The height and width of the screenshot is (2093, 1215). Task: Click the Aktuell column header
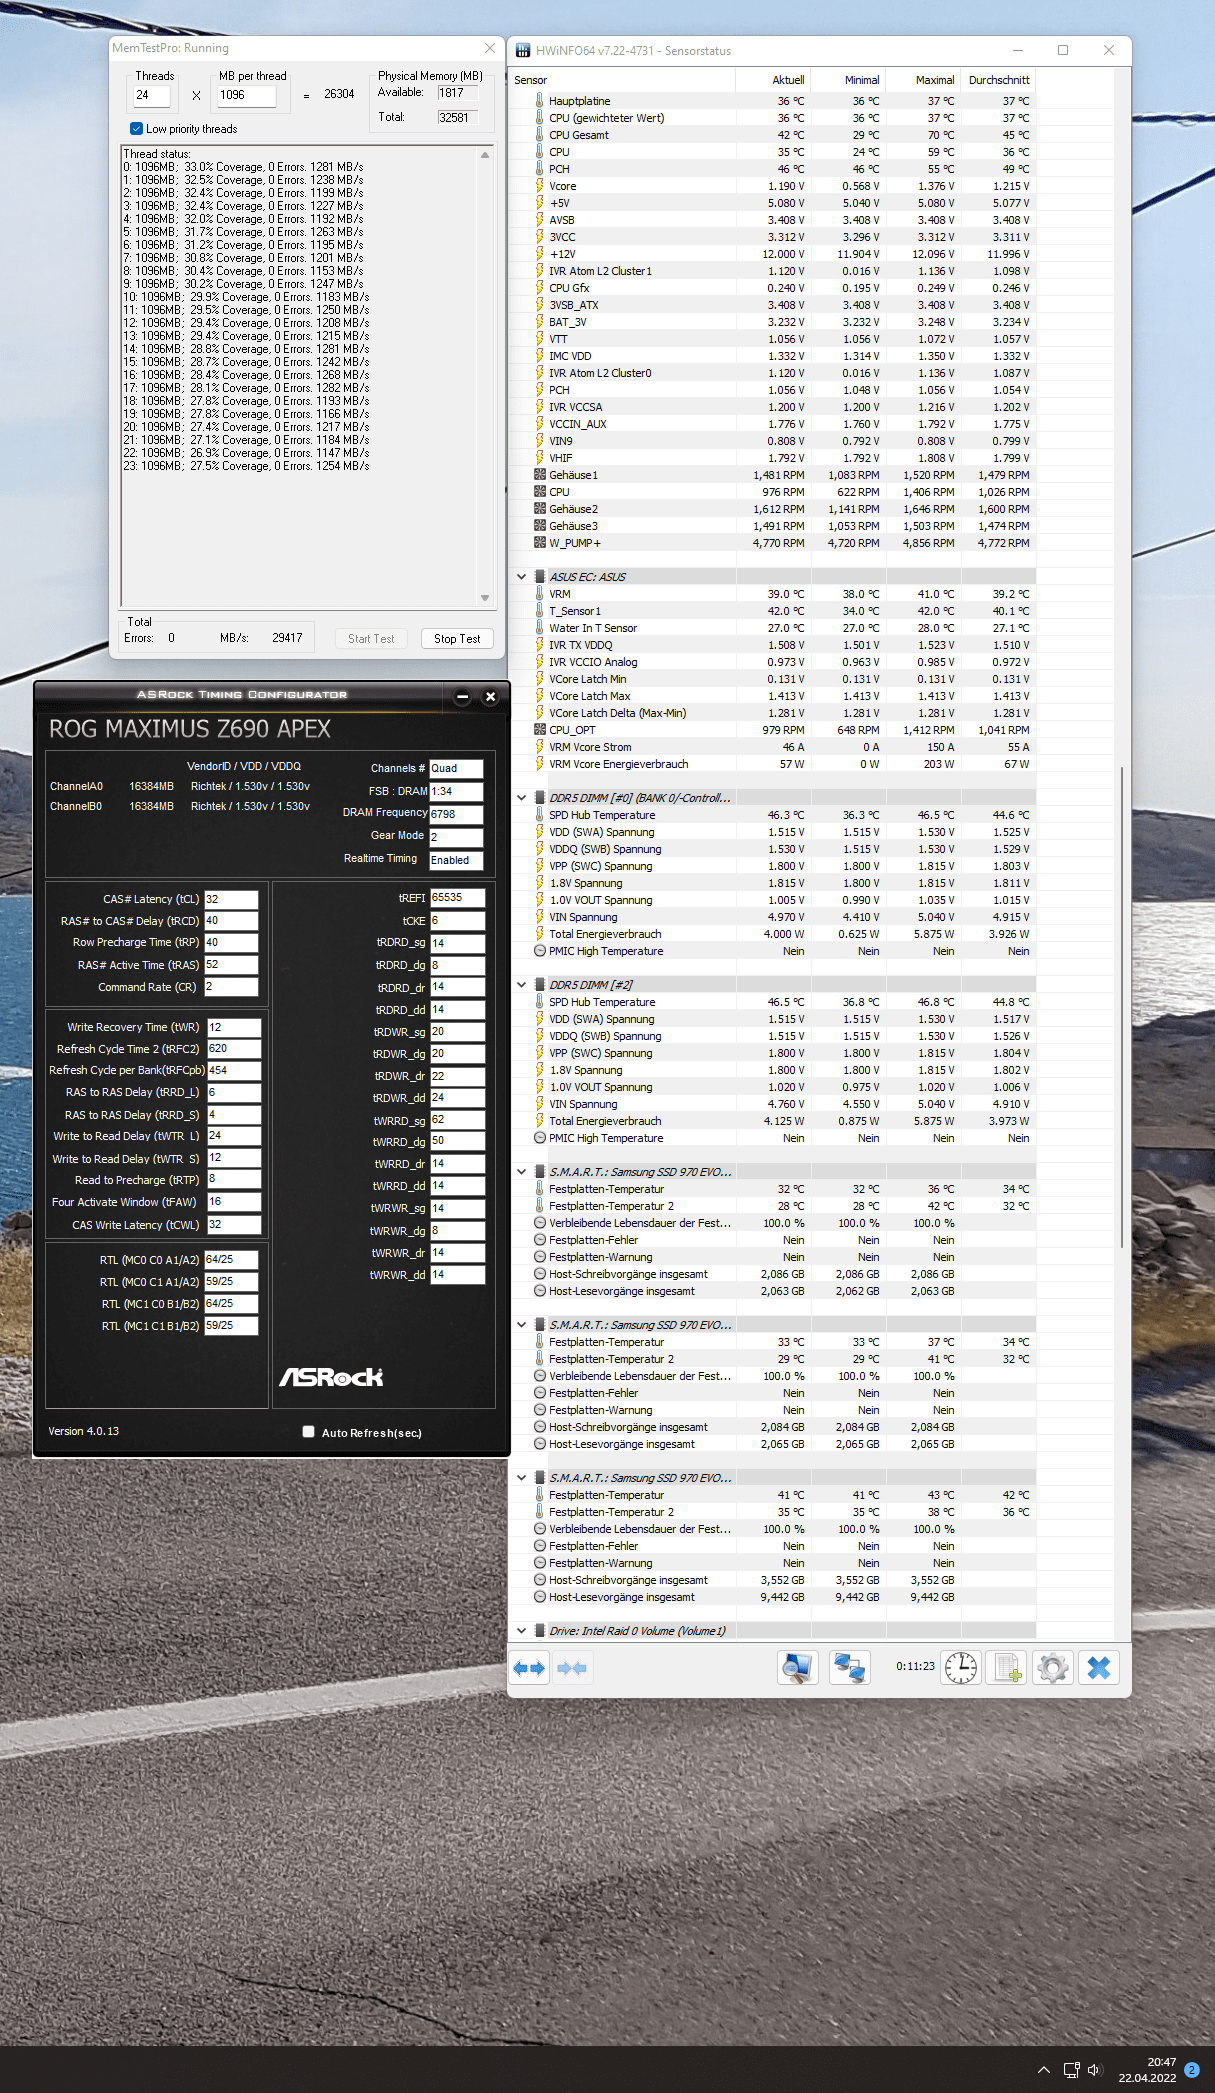(x=773, y=80)
